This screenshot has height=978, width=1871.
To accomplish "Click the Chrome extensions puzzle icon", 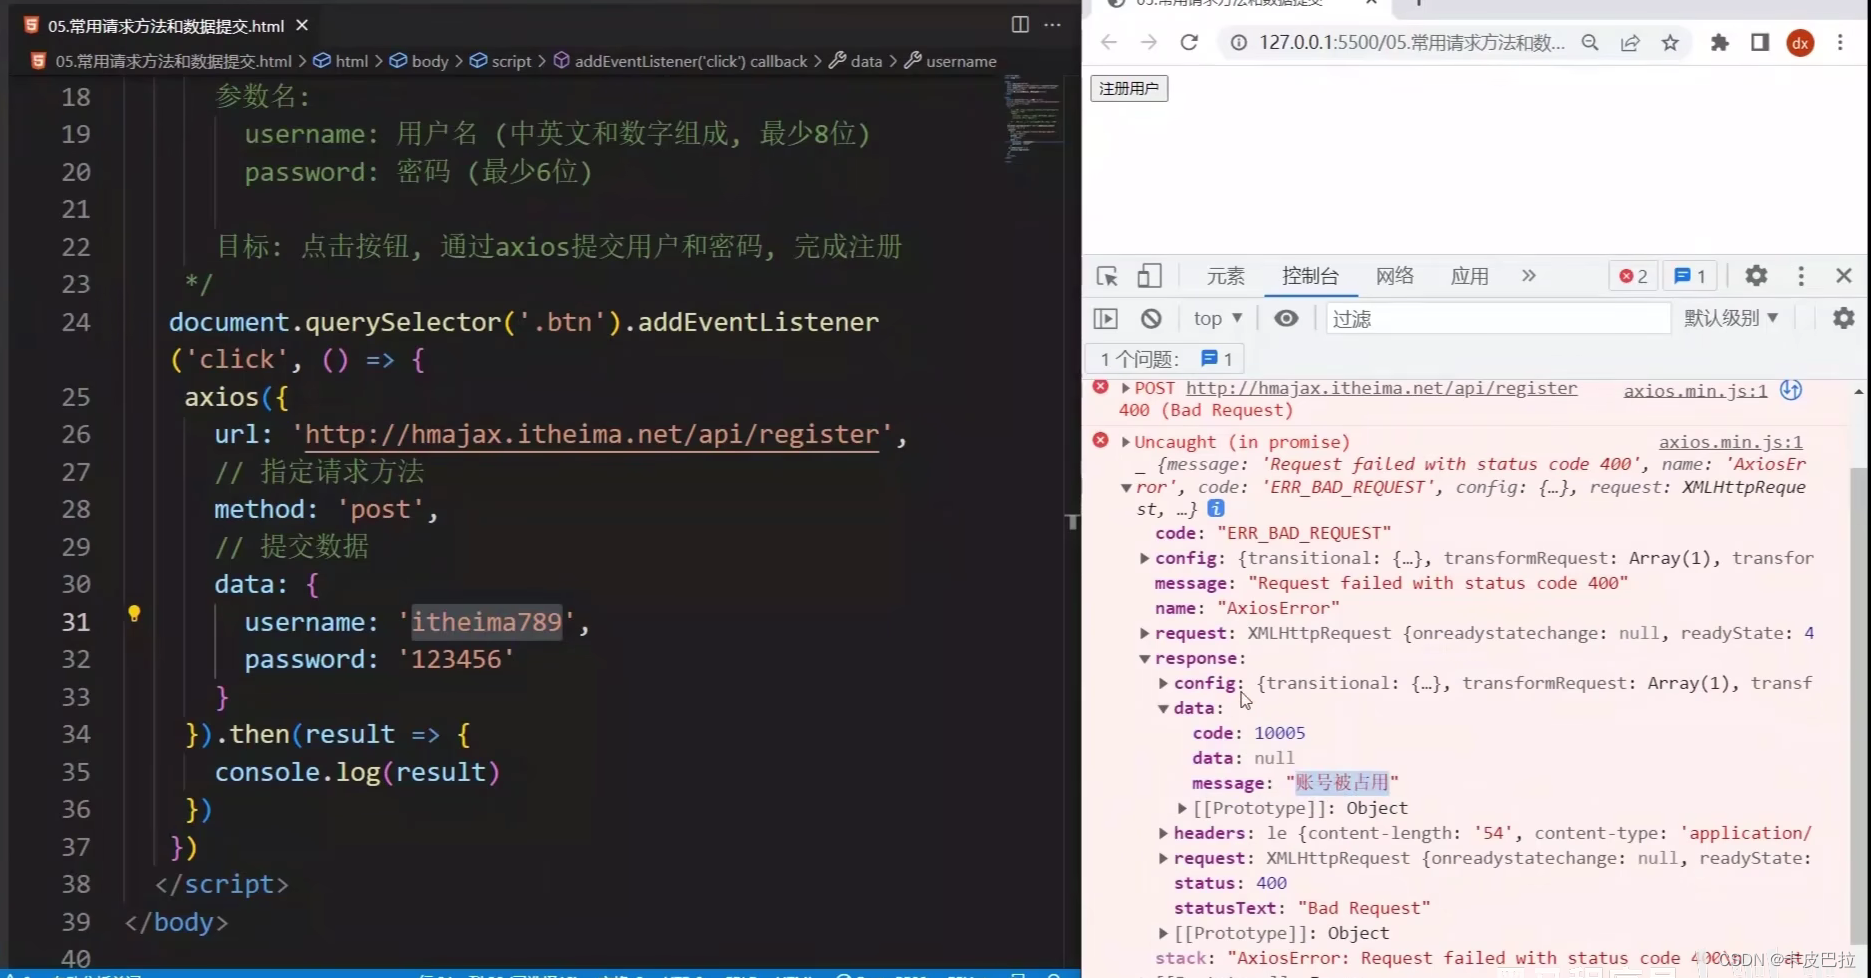I will [1720, 43].
